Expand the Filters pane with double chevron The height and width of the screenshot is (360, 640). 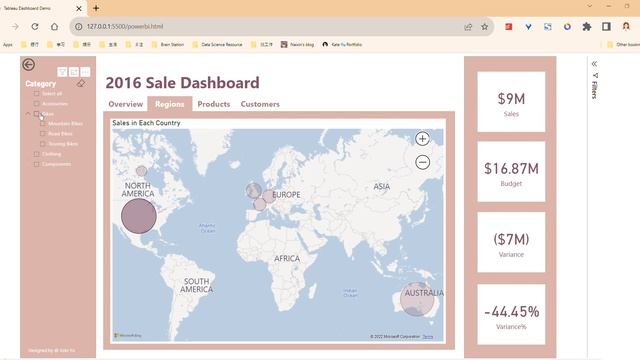594,64
